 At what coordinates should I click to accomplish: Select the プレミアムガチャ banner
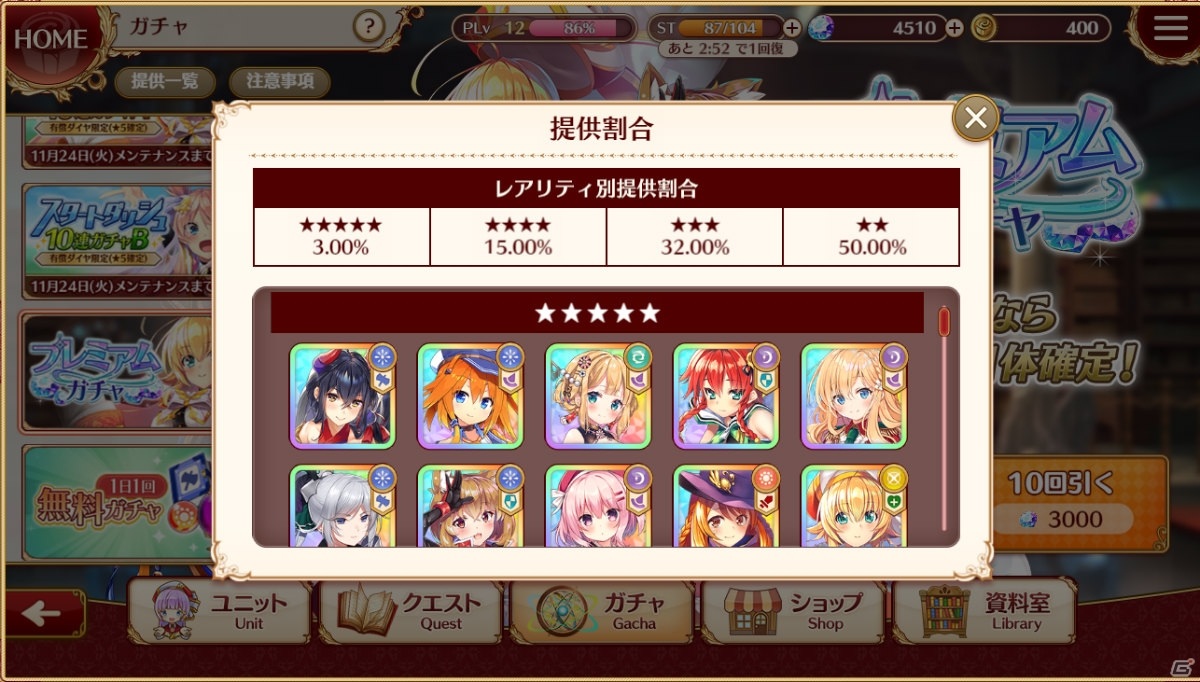tap(116, 373)
